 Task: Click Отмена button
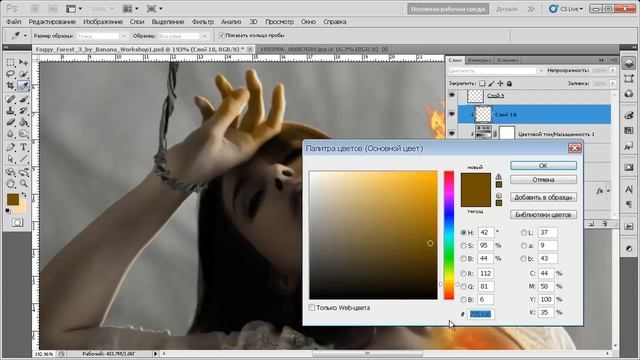pos(543,180)
